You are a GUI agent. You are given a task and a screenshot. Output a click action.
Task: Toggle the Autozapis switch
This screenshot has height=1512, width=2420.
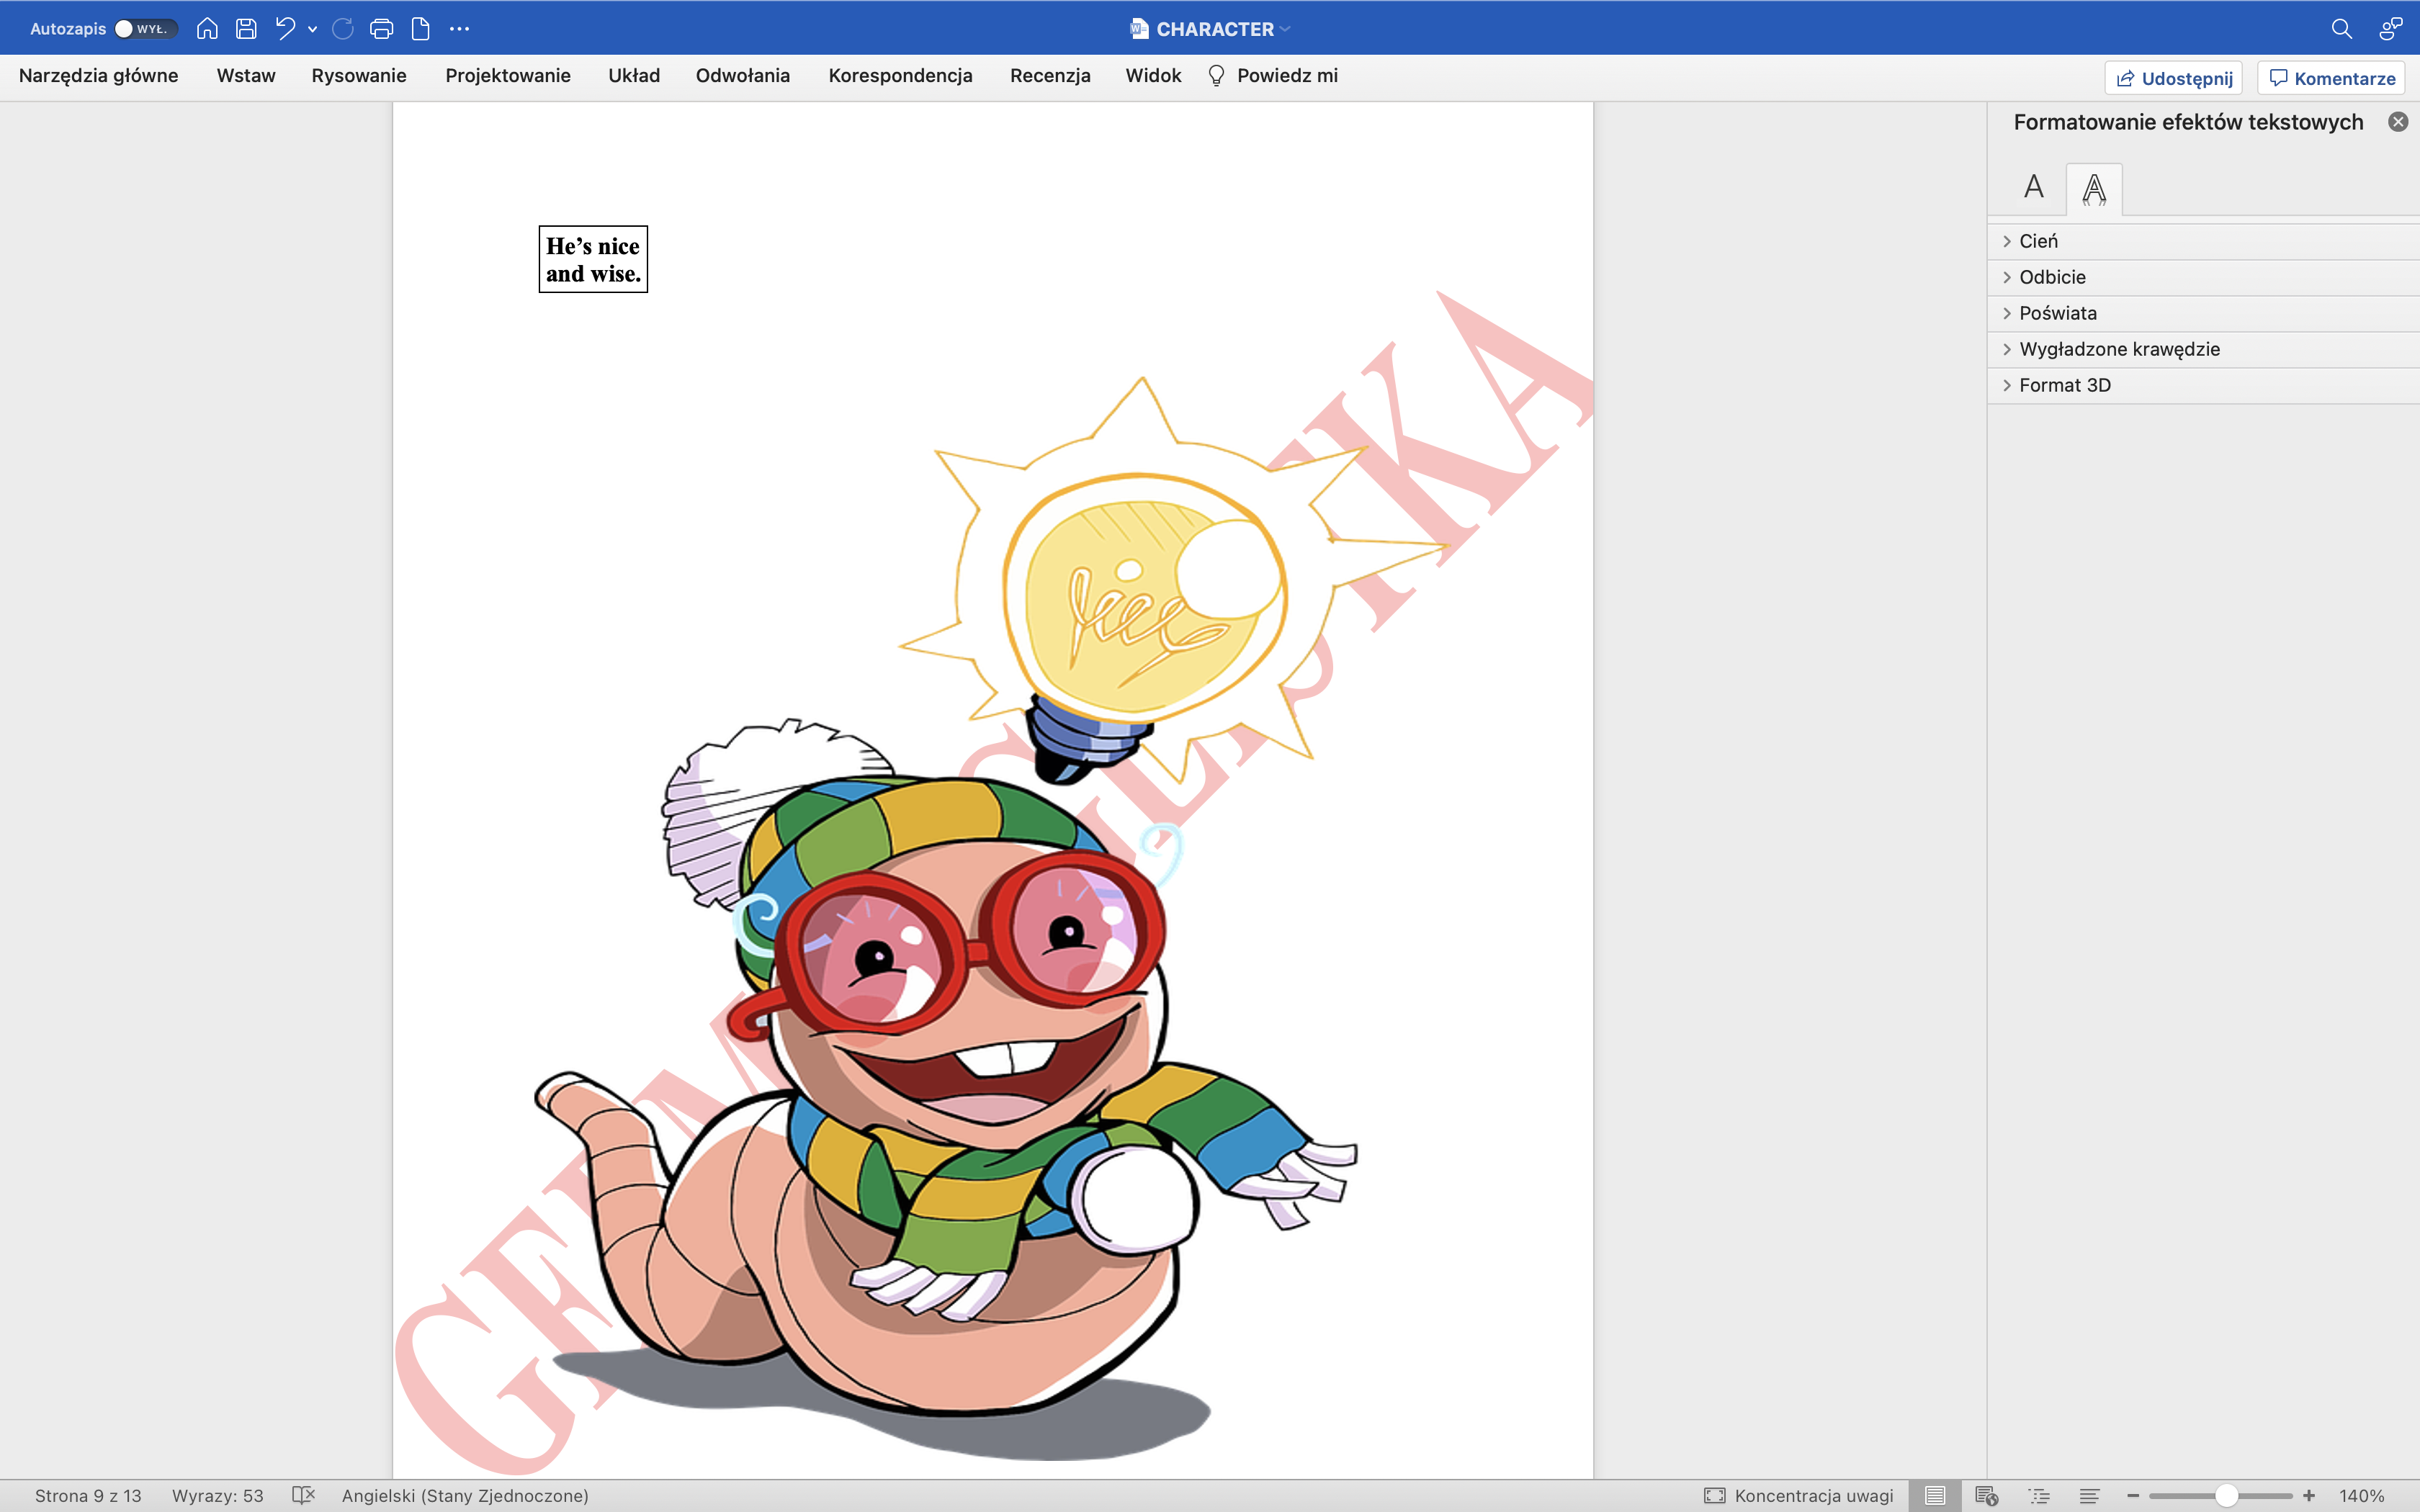point(146,29)
